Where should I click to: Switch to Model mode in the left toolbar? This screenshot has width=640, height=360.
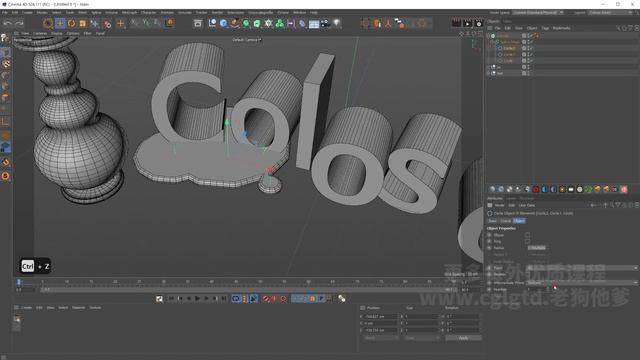pyautogui.click(x=5, y=53)
